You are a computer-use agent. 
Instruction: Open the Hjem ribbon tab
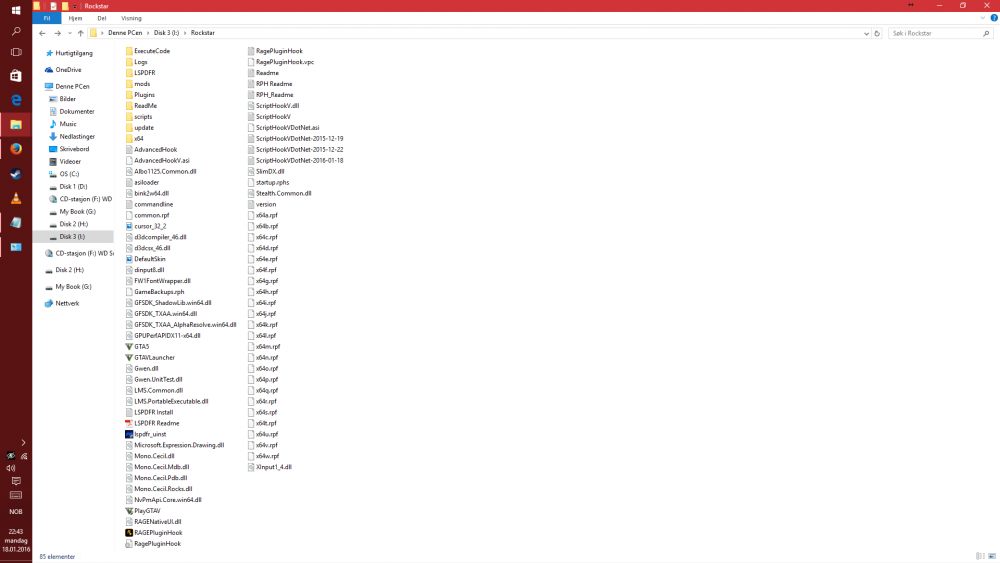75,18
